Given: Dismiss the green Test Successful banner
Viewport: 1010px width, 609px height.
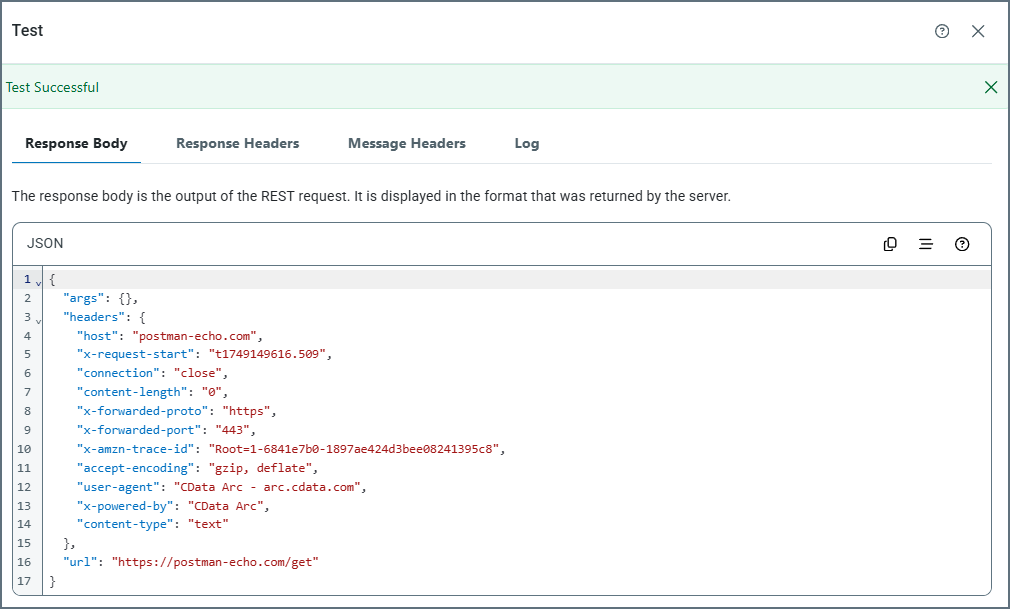Looking at the screenshot, I should coord(991,87).
